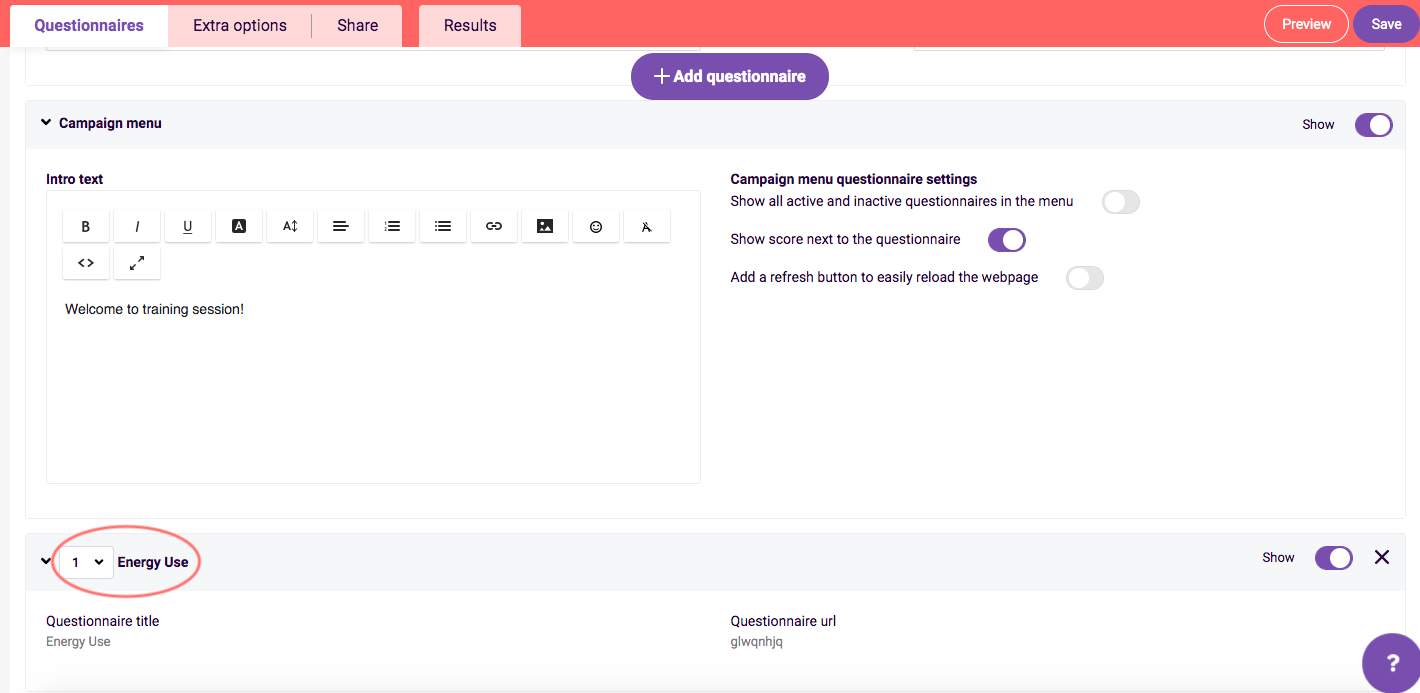Select the underline formatting icon
The image size is (1420, 693).
coord(188,225)
